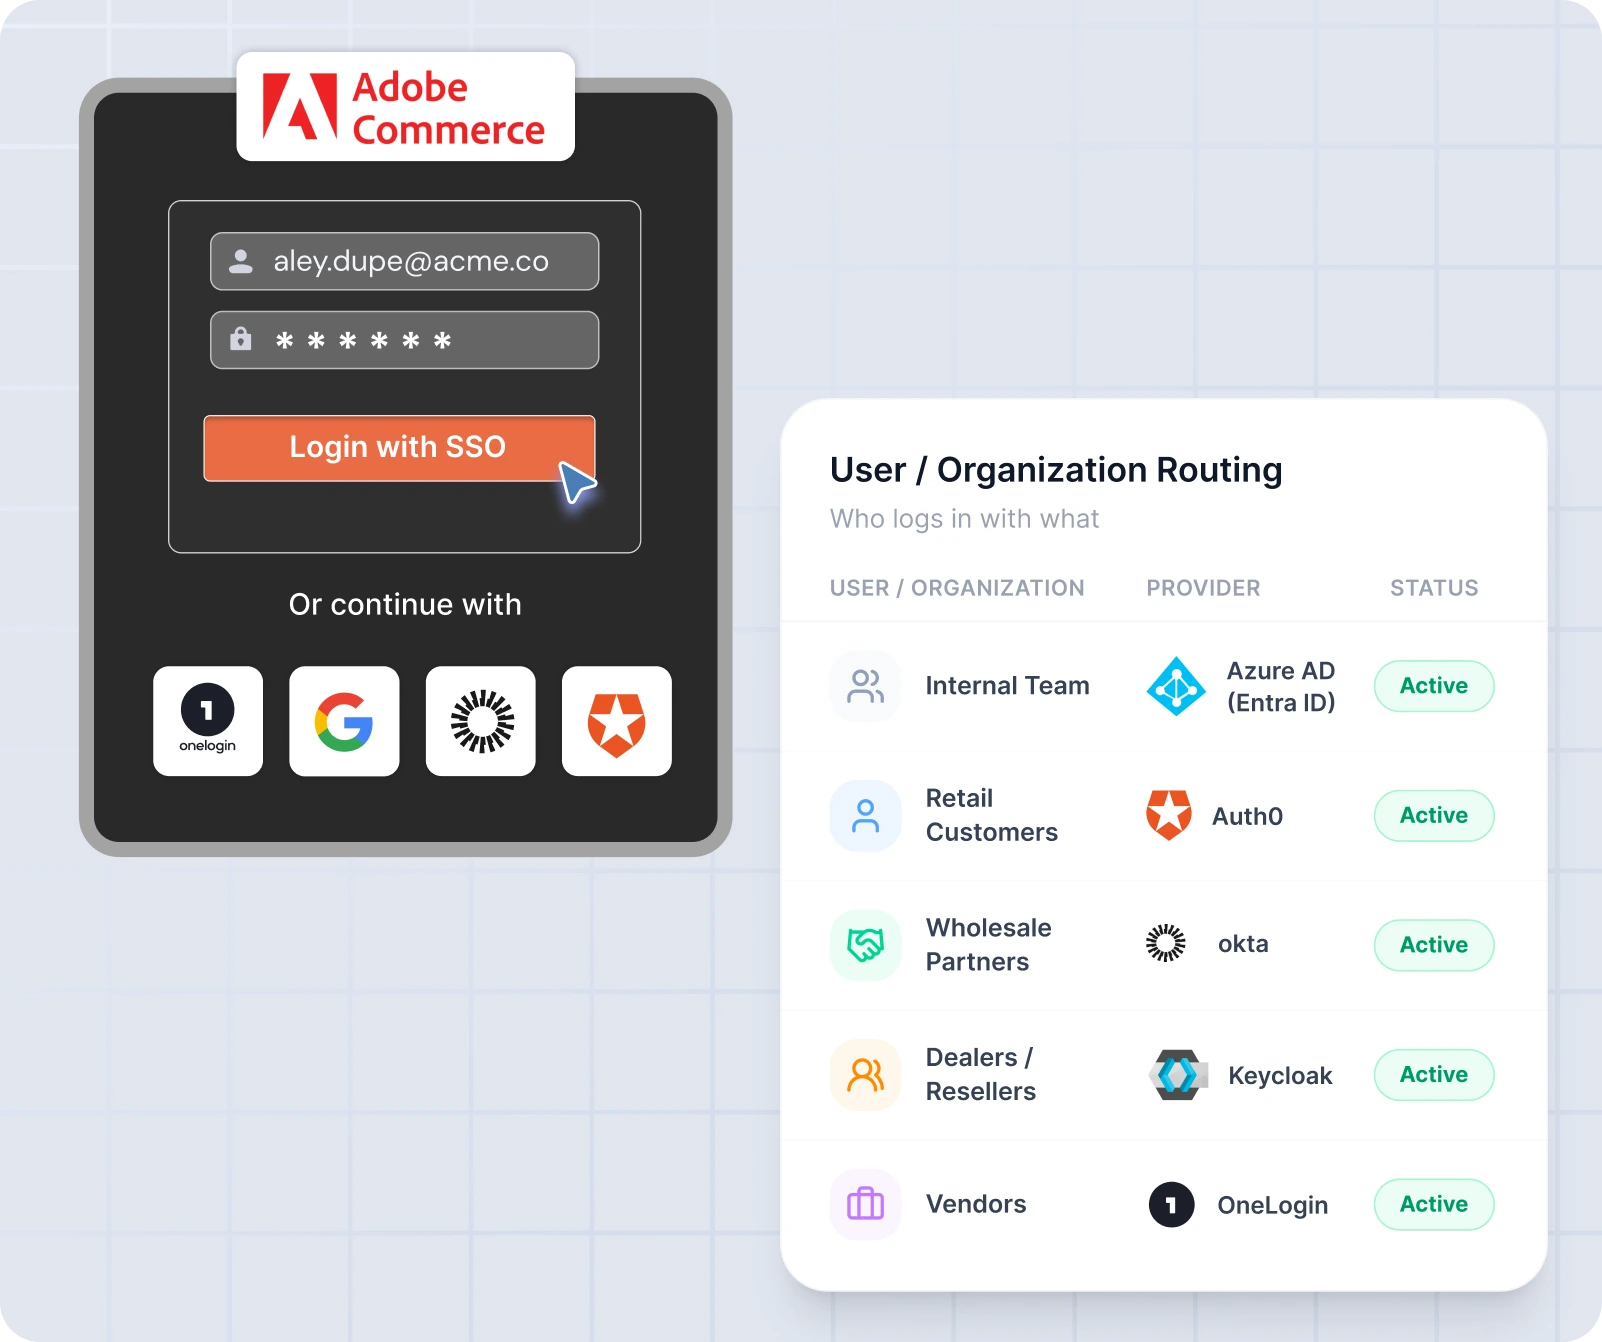Click Active status badge for Internal Team

tap(1434, 686)
